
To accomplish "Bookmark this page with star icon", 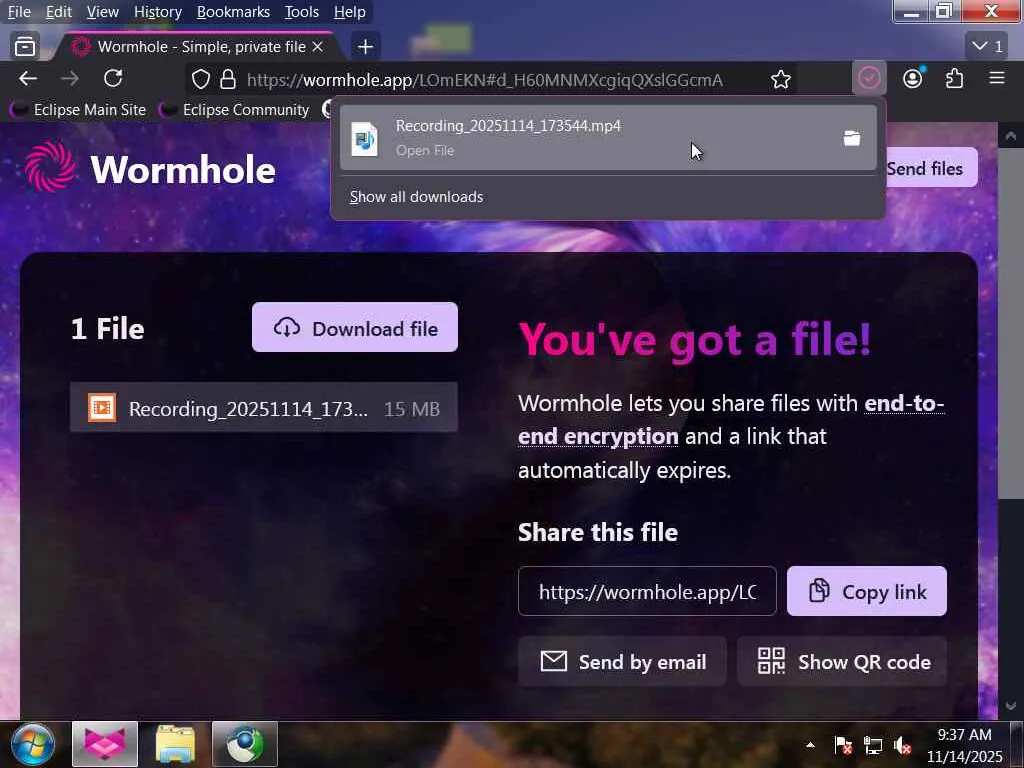I will pos(780,80).
